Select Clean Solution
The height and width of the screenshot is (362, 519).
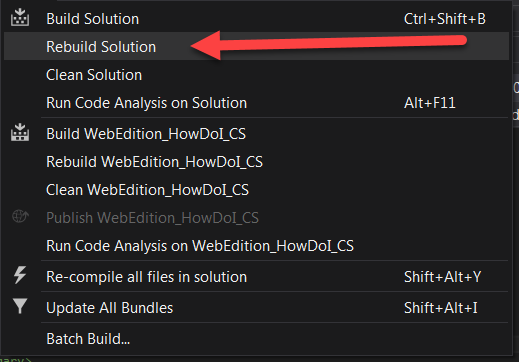click(256, 75)
